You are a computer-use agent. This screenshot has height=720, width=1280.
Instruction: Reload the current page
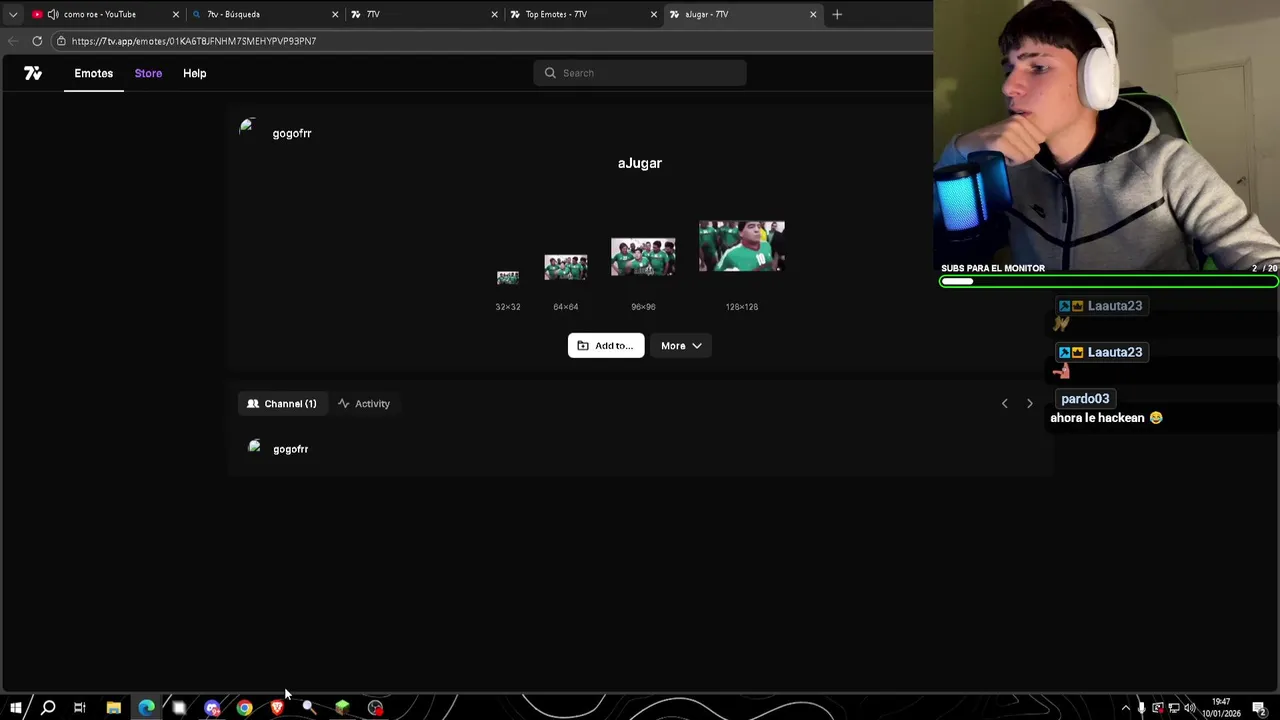click(37, 41)
